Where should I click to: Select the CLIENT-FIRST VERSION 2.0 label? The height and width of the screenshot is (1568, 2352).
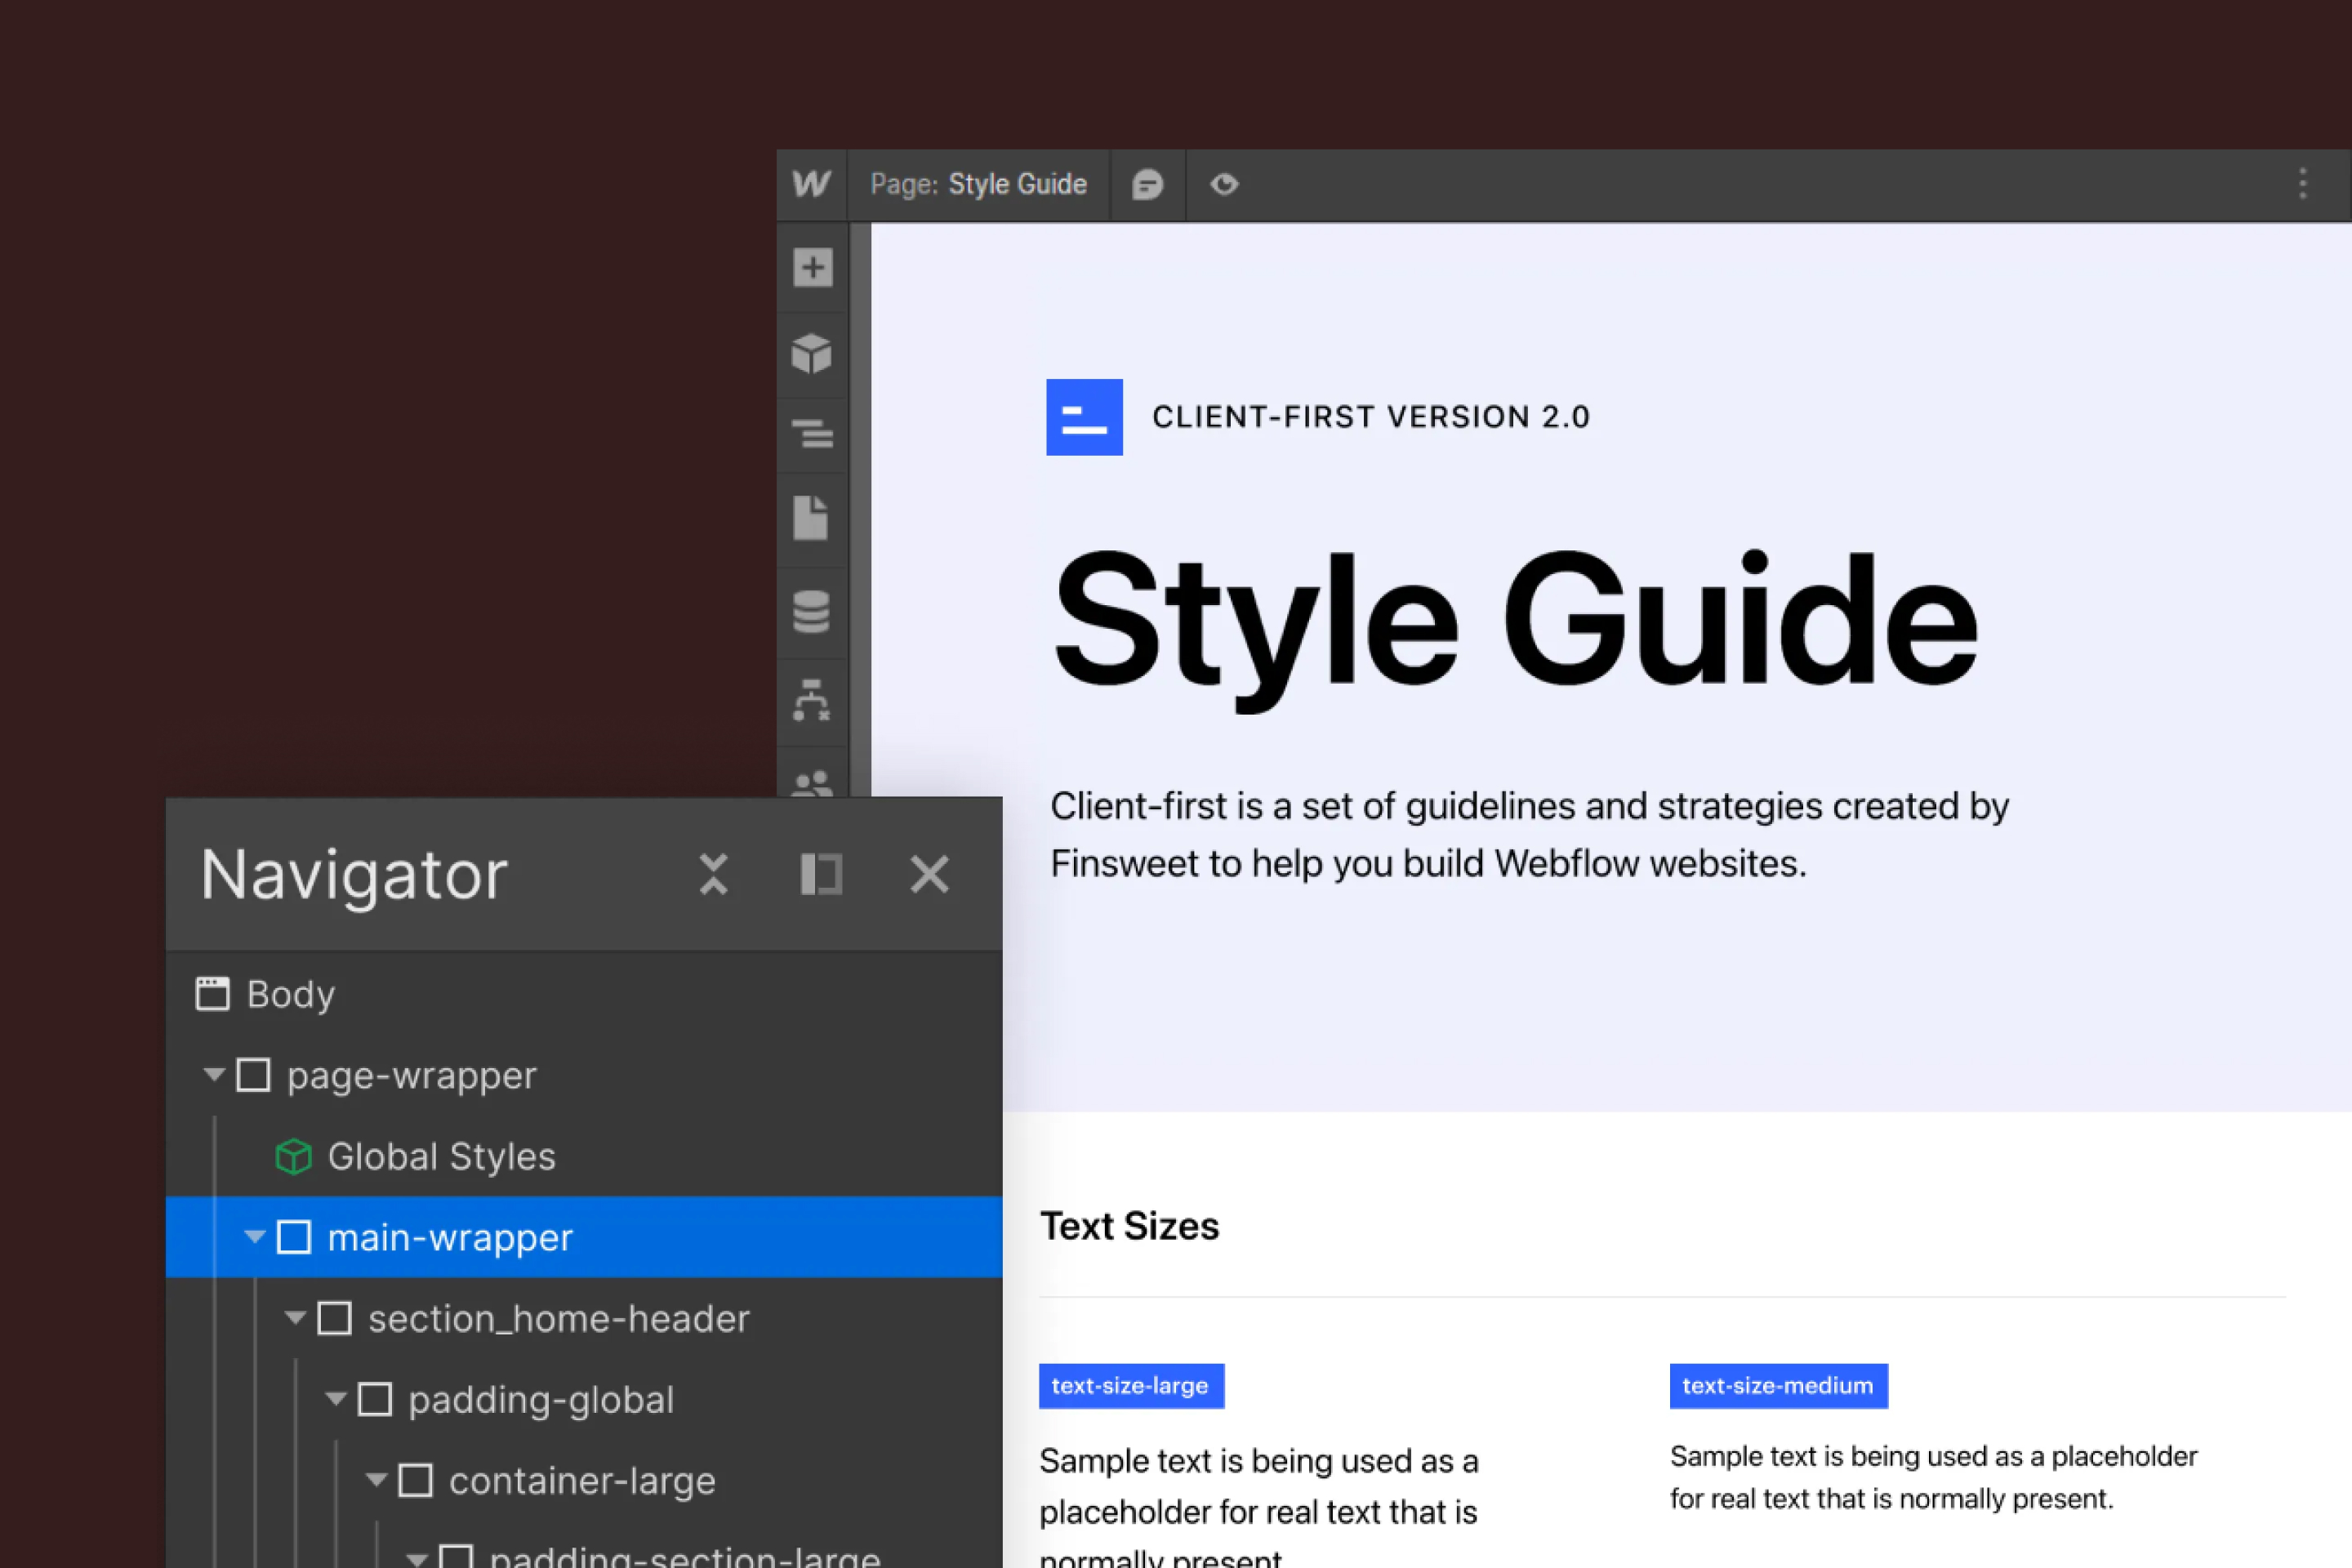point(1371,417)
